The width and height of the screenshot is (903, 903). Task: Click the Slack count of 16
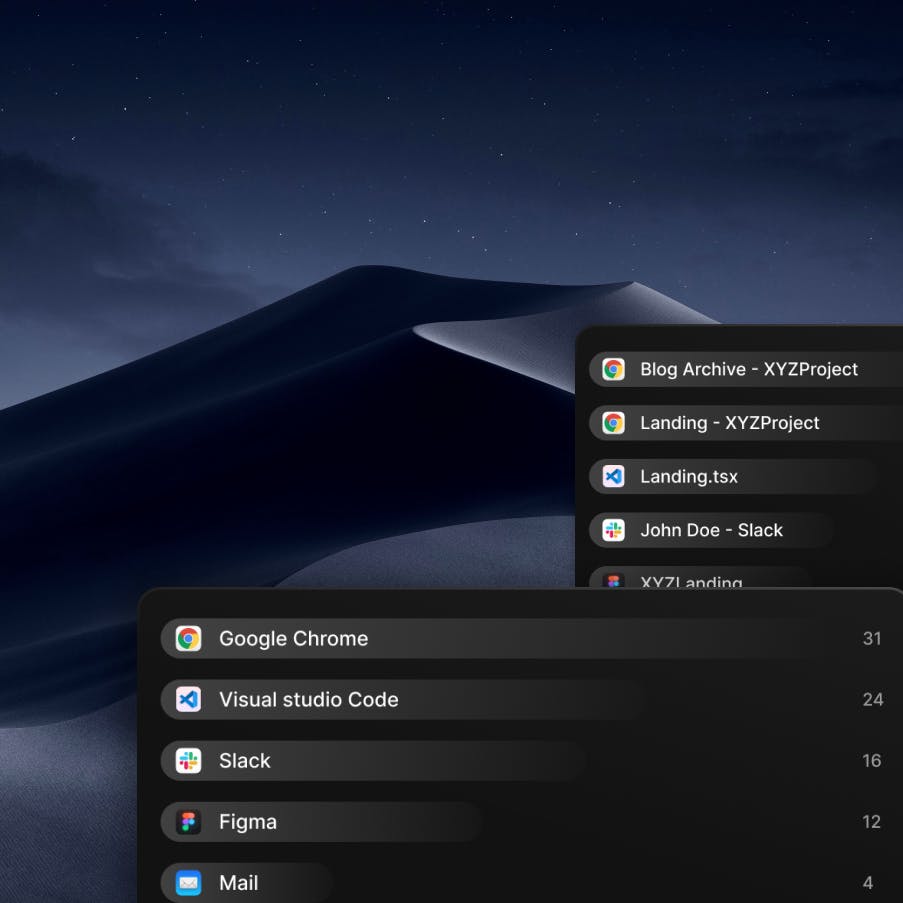click(872, 761)
